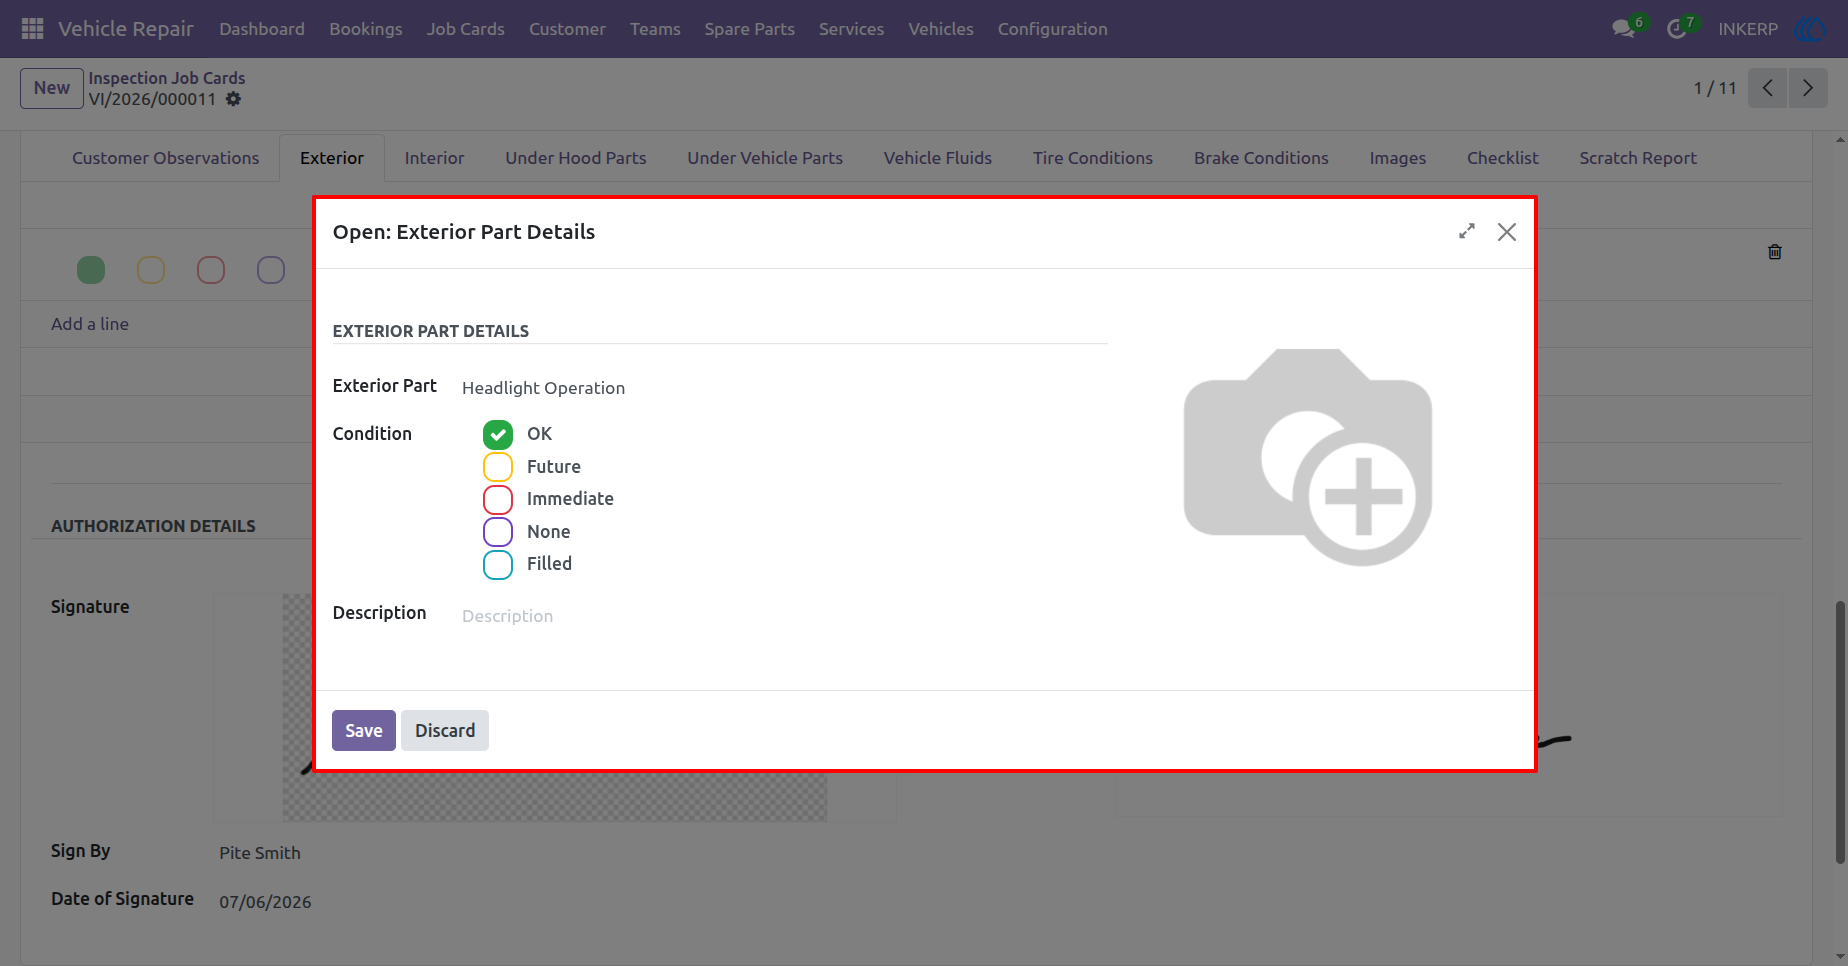Create a New record
The image size is (1848, 966).
point(52,88)
